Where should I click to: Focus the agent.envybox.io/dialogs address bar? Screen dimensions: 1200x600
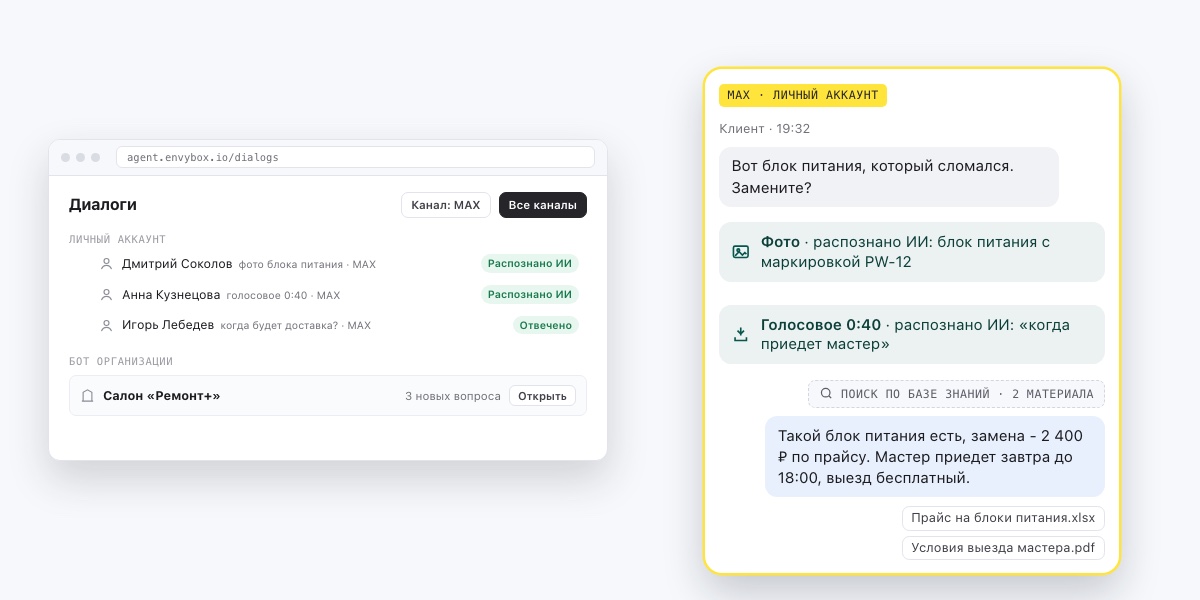tap(355, 157)
